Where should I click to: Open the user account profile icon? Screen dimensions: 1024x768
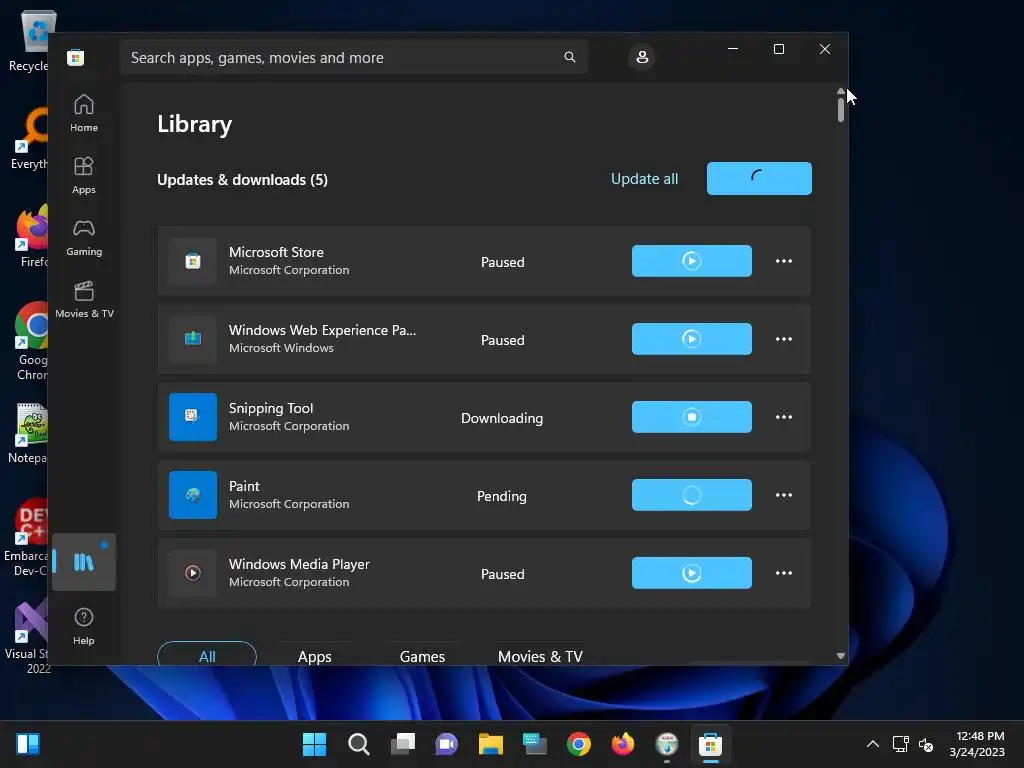[x=642, y=57]
